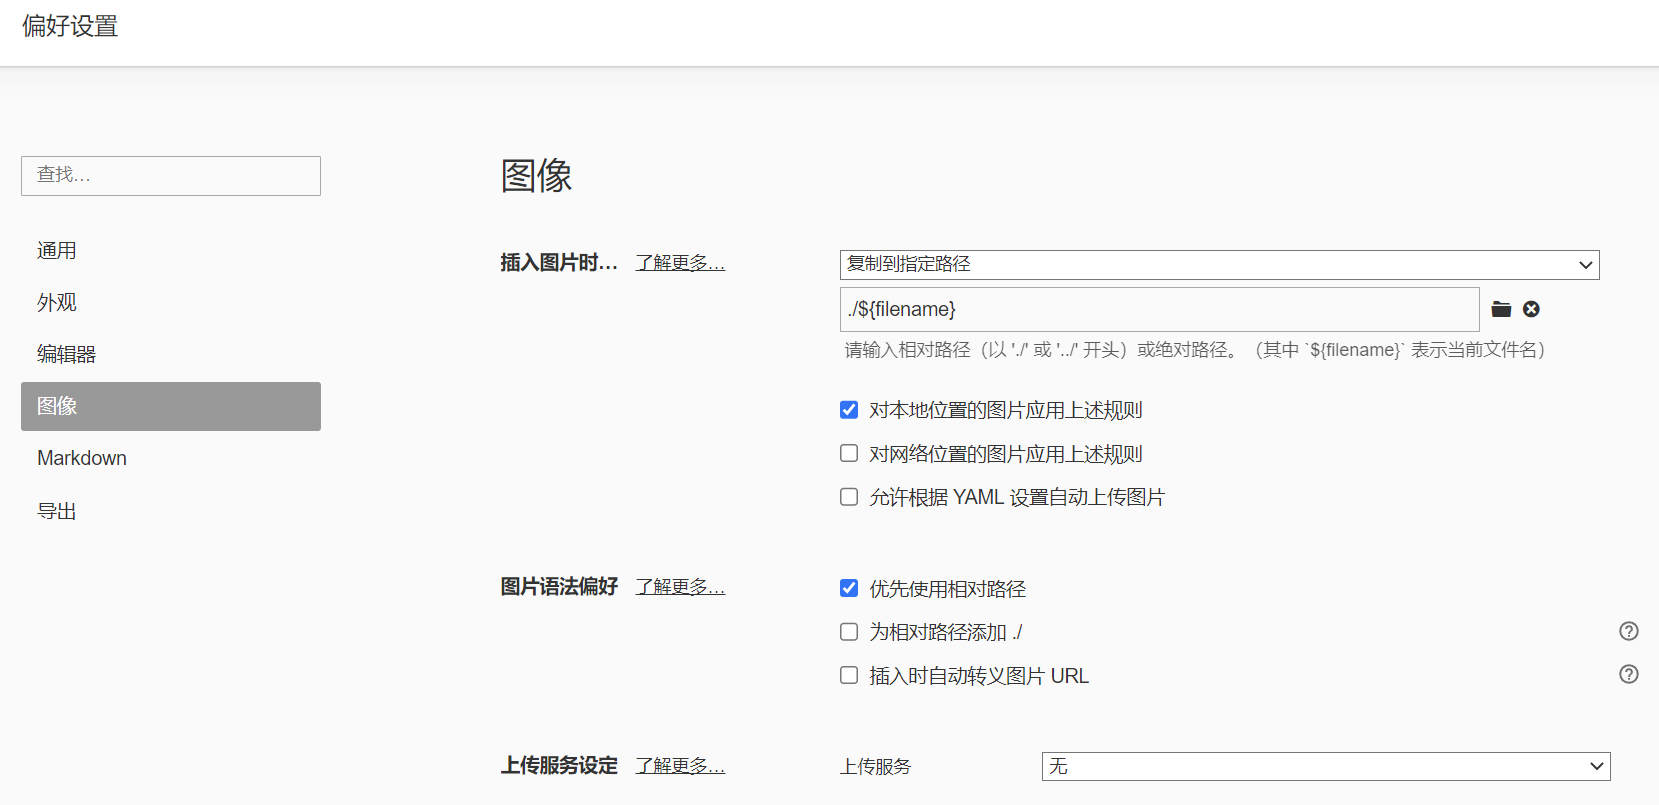
Task: Enable 插入时自动转义图片 URL checkbox
Action: pyautogui.click(x=849, y=676)
